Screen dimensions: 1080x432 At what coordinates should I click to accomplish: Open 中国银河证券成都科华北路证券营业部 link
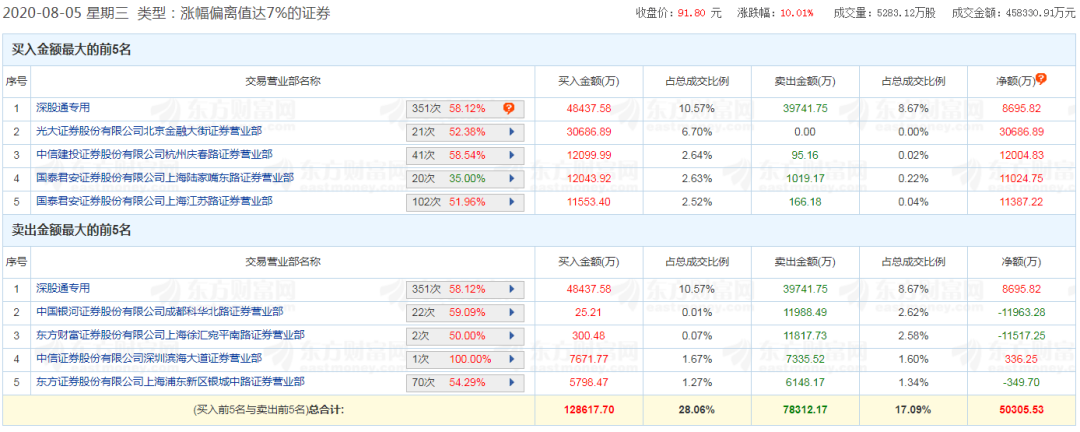[159, 311]
